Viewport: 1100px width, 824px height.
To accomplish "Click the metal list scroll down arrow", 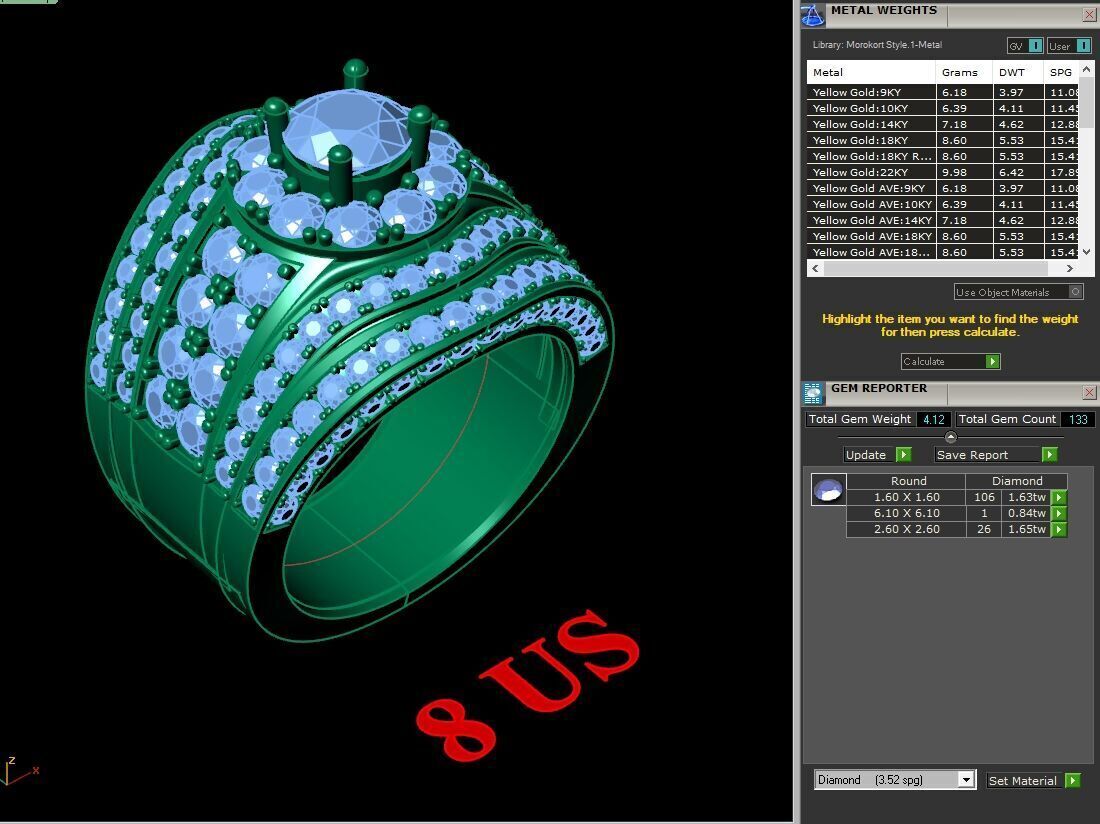I will click(x=1087, y=252).
